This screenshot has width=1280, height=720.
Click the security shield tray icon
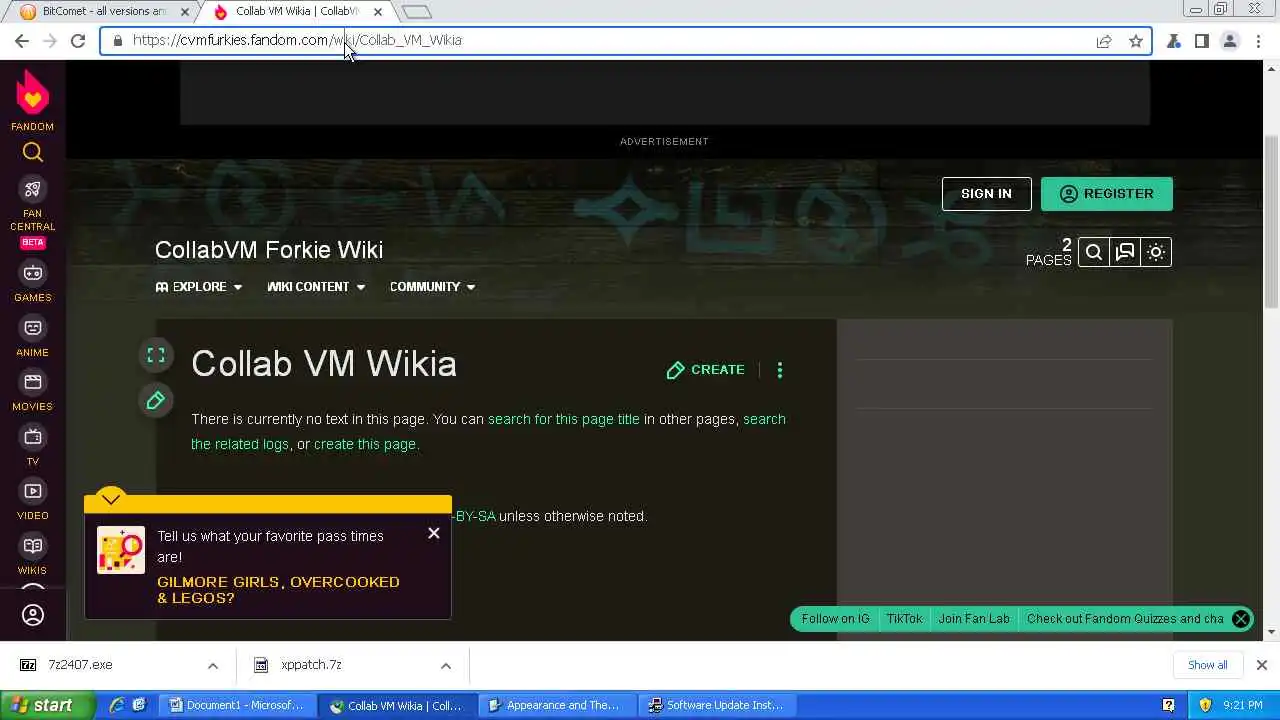[x=1205, y=705]
